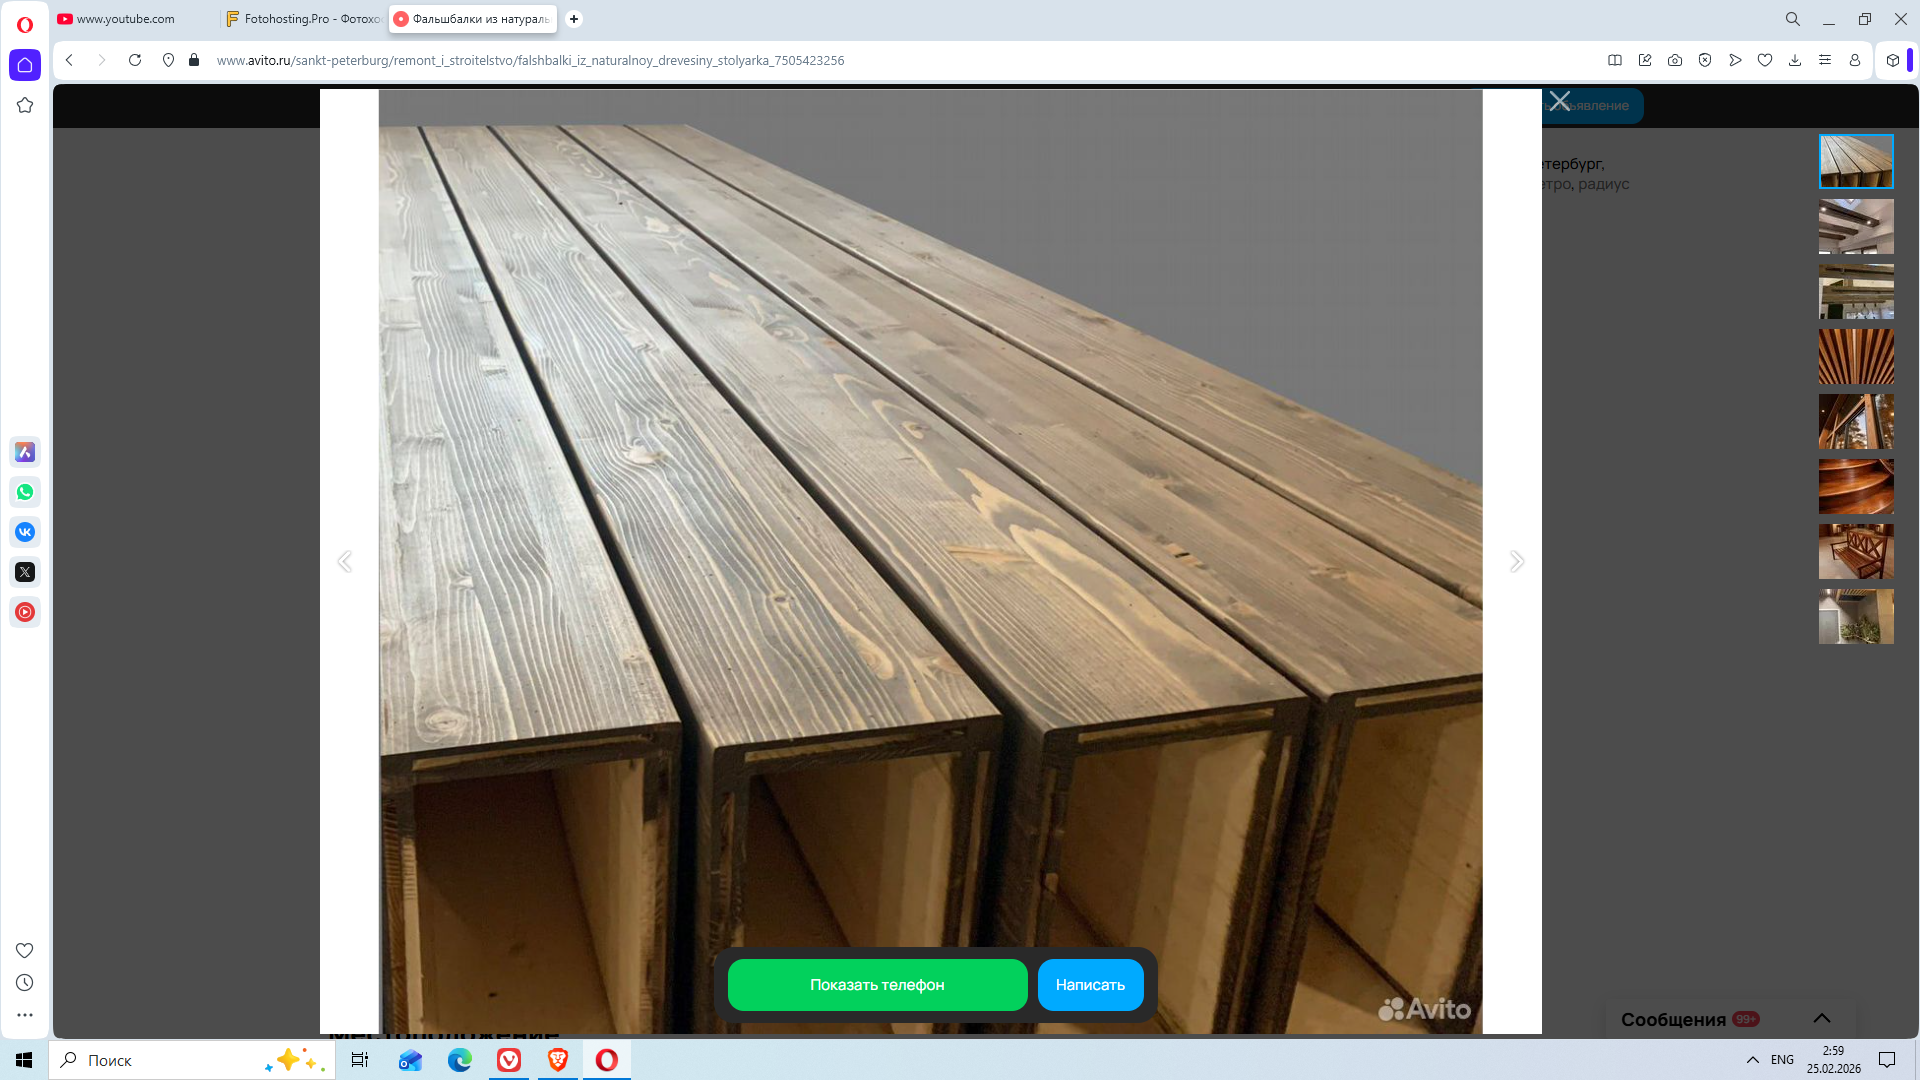Image resolution: width=1920 pixels, height=1080 pixels.
Task: Take a snapshot with camera icon
Action: tap(1675, 60)
